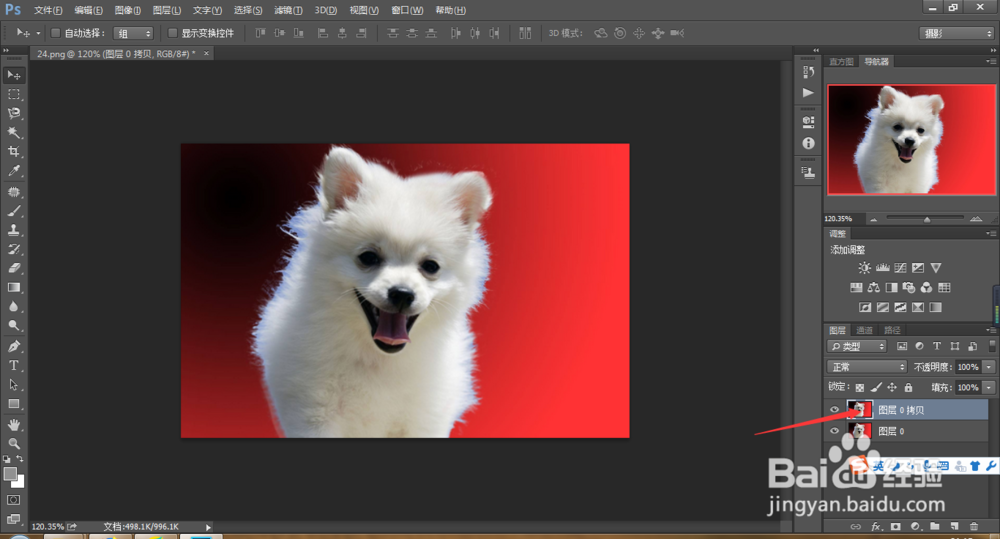Open the 组 auto-select dropdown
This screenshot has width=1000, height=539.
tap(133, 33)
